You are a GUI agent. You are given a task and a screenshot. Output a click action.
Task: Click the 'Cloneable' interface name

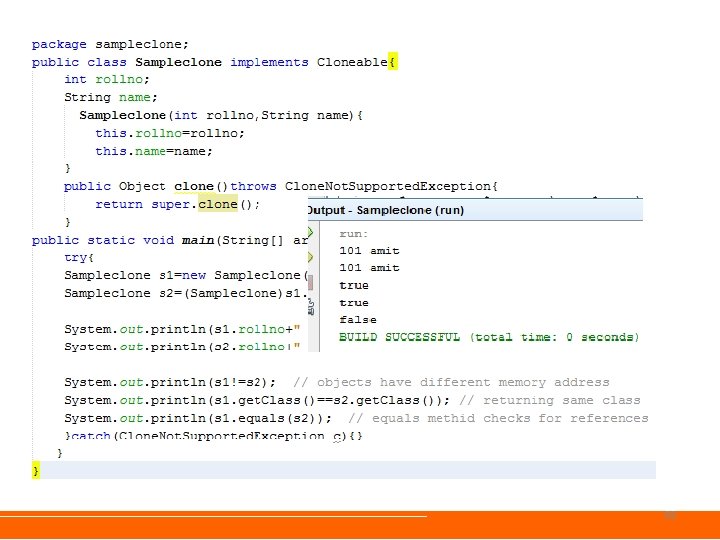tap(352, 62)
